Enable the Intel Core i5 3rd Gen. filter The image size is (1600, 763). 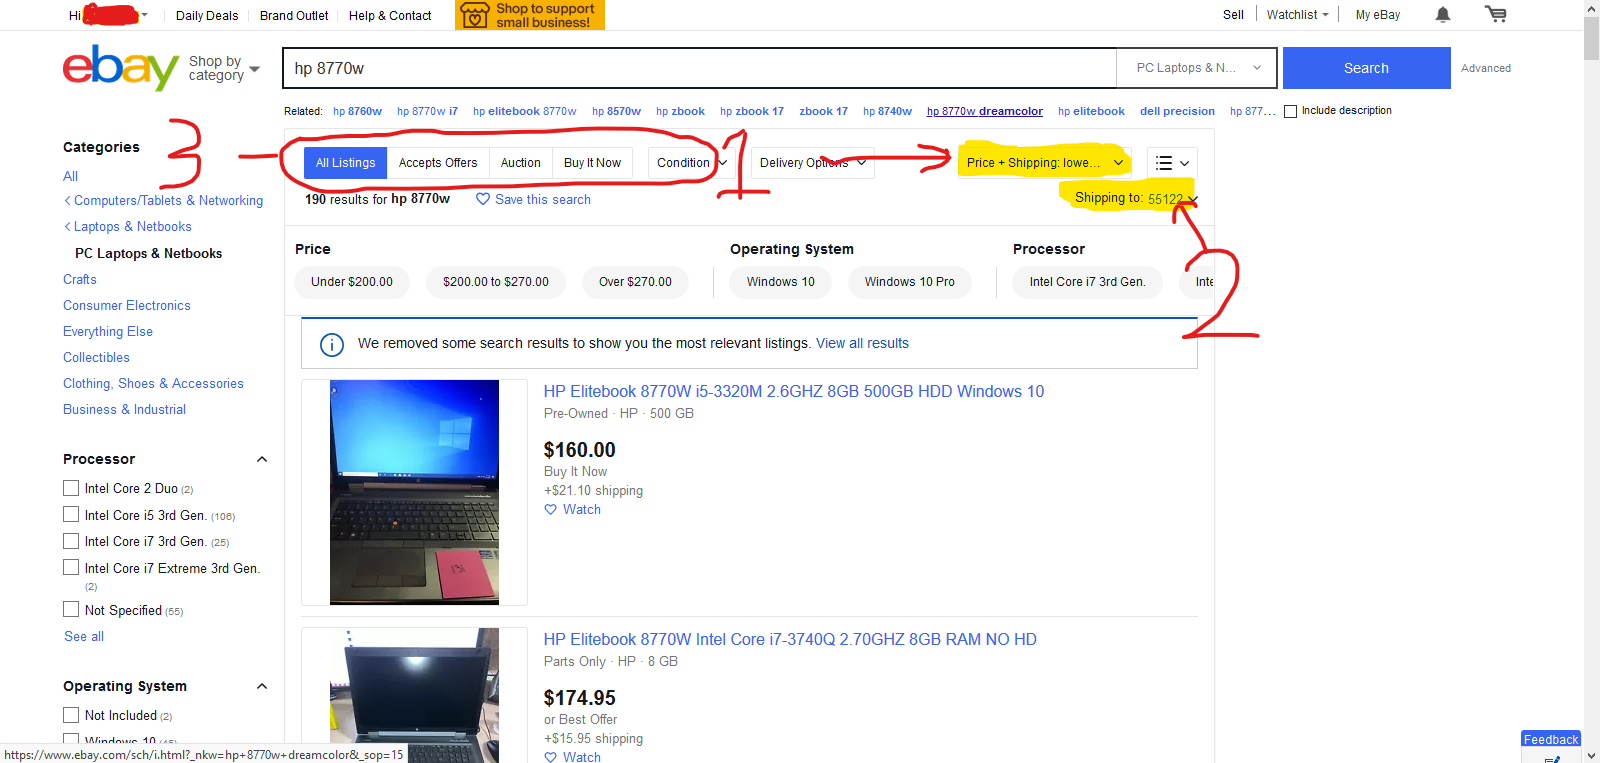tap(71, 515)
